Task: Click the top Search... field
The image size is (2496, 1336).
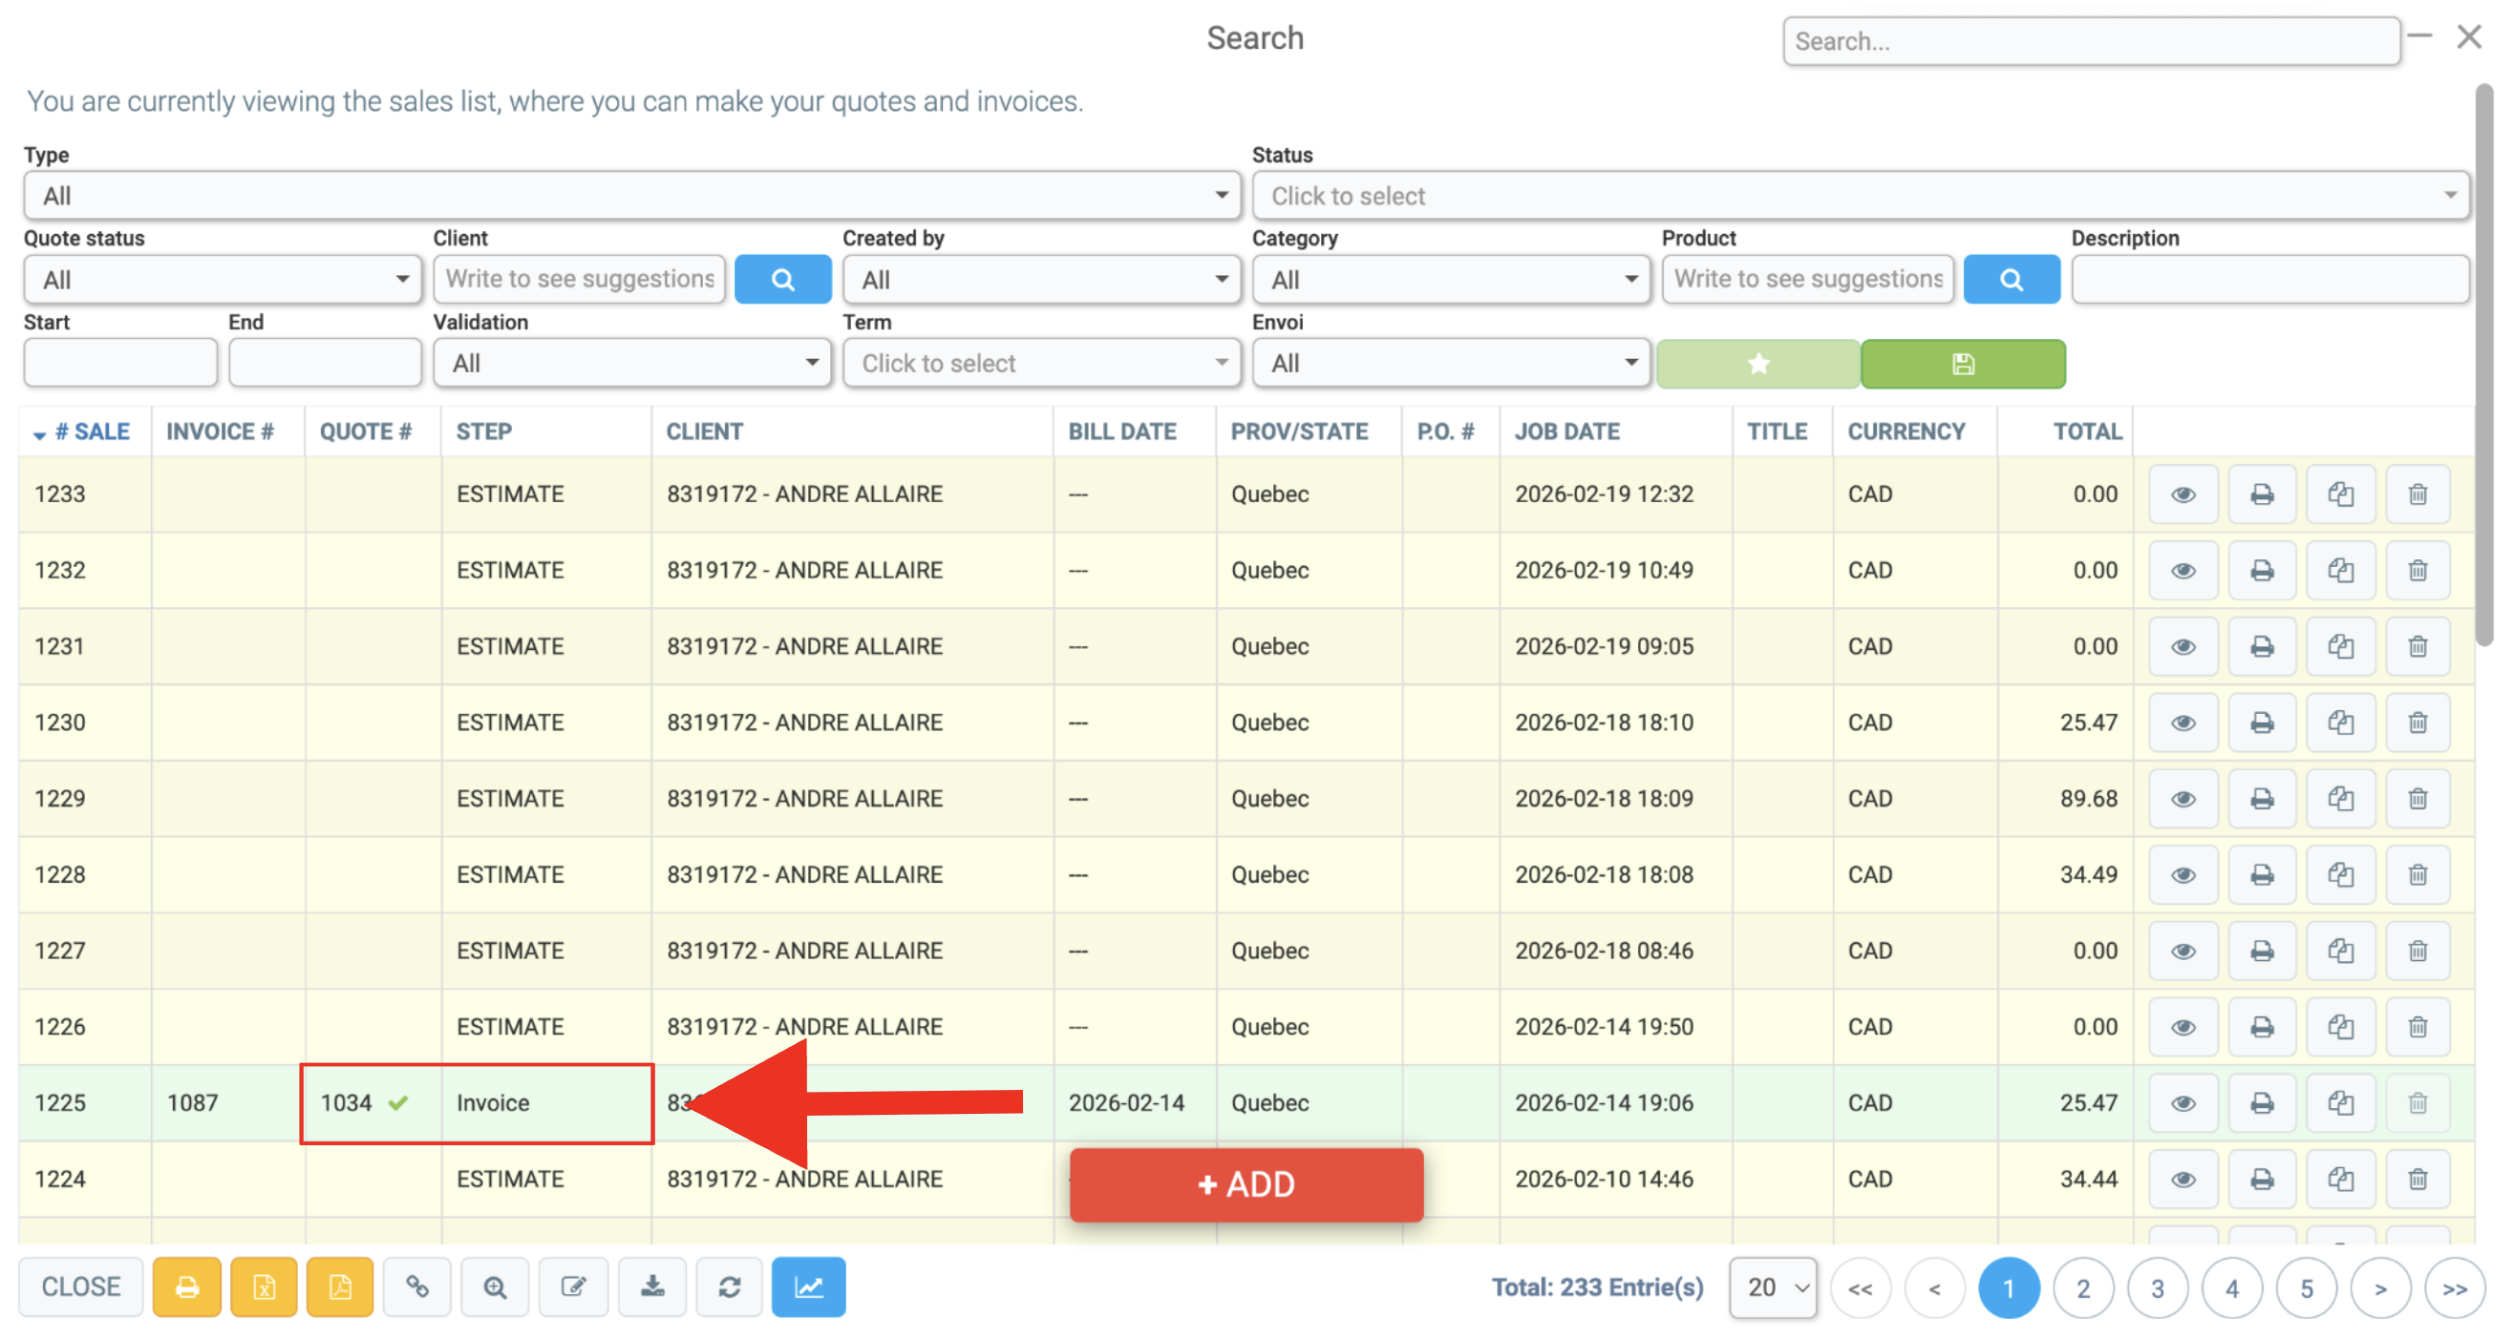Action: [2091, 41]
